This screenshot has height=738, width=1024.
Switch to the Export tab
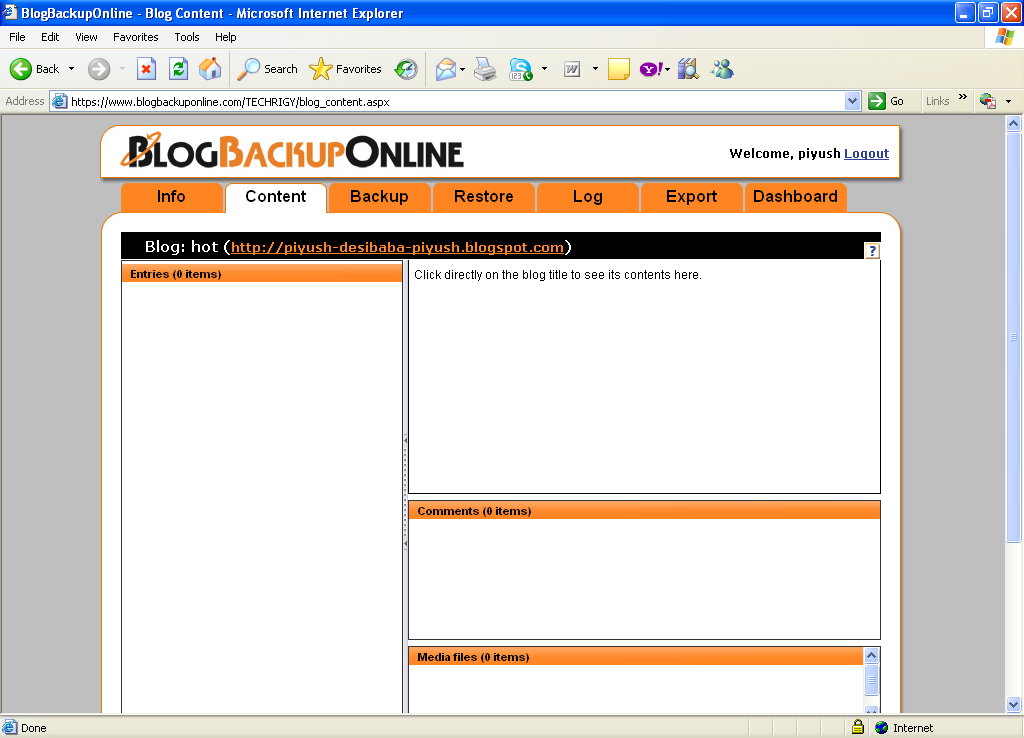pyautogui.click(x=692, y=197)
